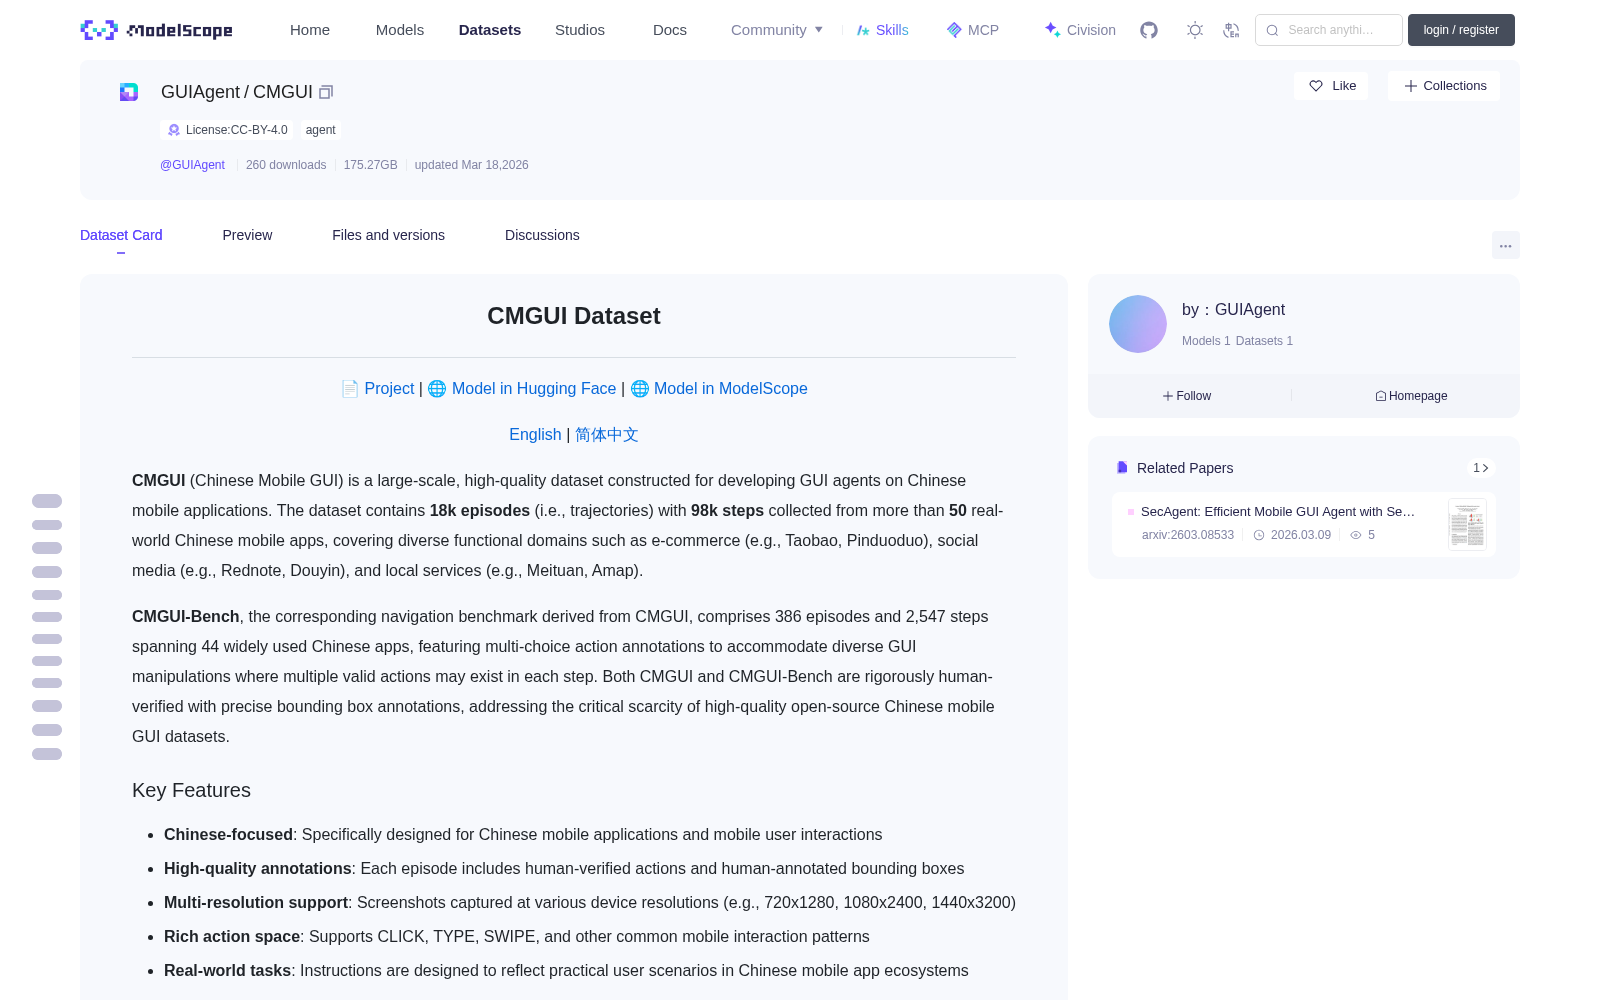The width and height of the screenshot is (1600, 1000).
Task: Open Model in Hugging Face link
Action: pyautogui.click(x=534, y=388)
